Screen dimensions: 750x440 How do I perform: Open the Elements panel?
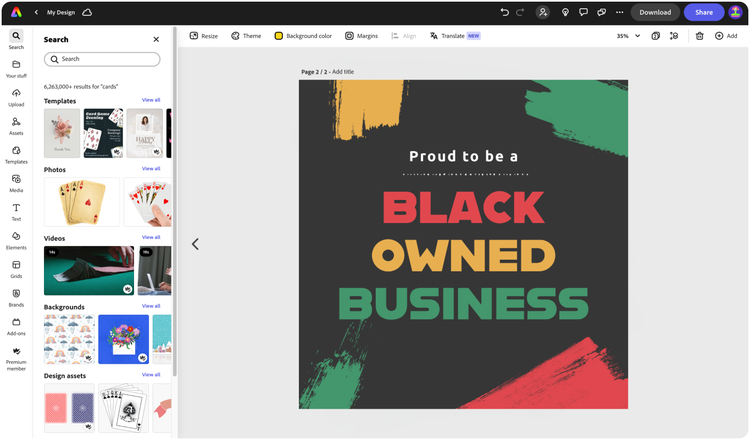coord(16,241)
